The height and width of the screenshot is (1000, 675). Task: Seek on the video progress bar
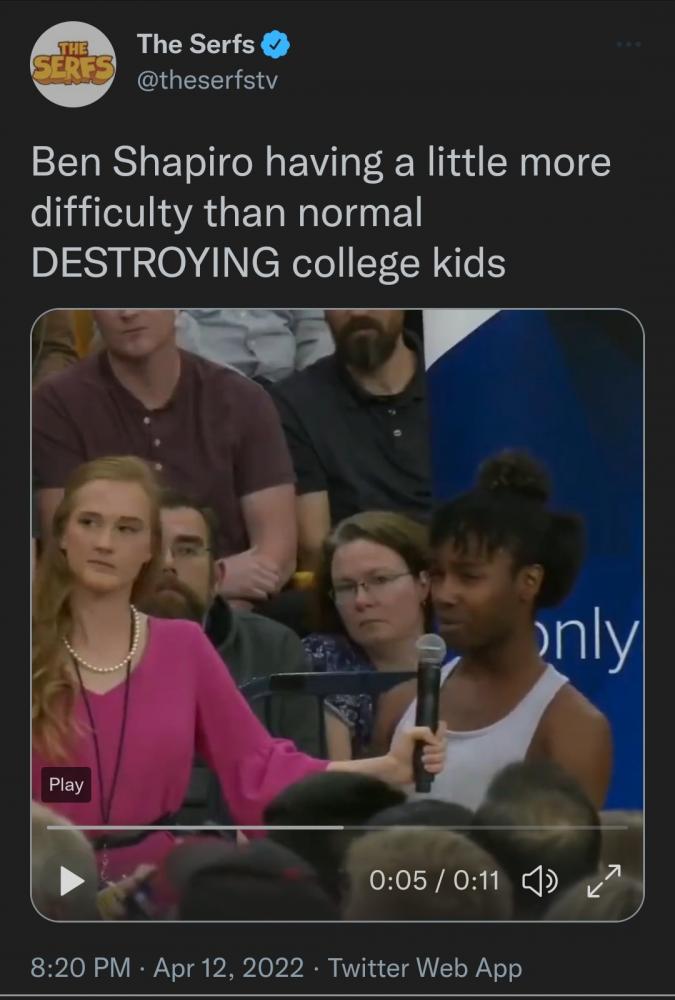tap(338, 827)
